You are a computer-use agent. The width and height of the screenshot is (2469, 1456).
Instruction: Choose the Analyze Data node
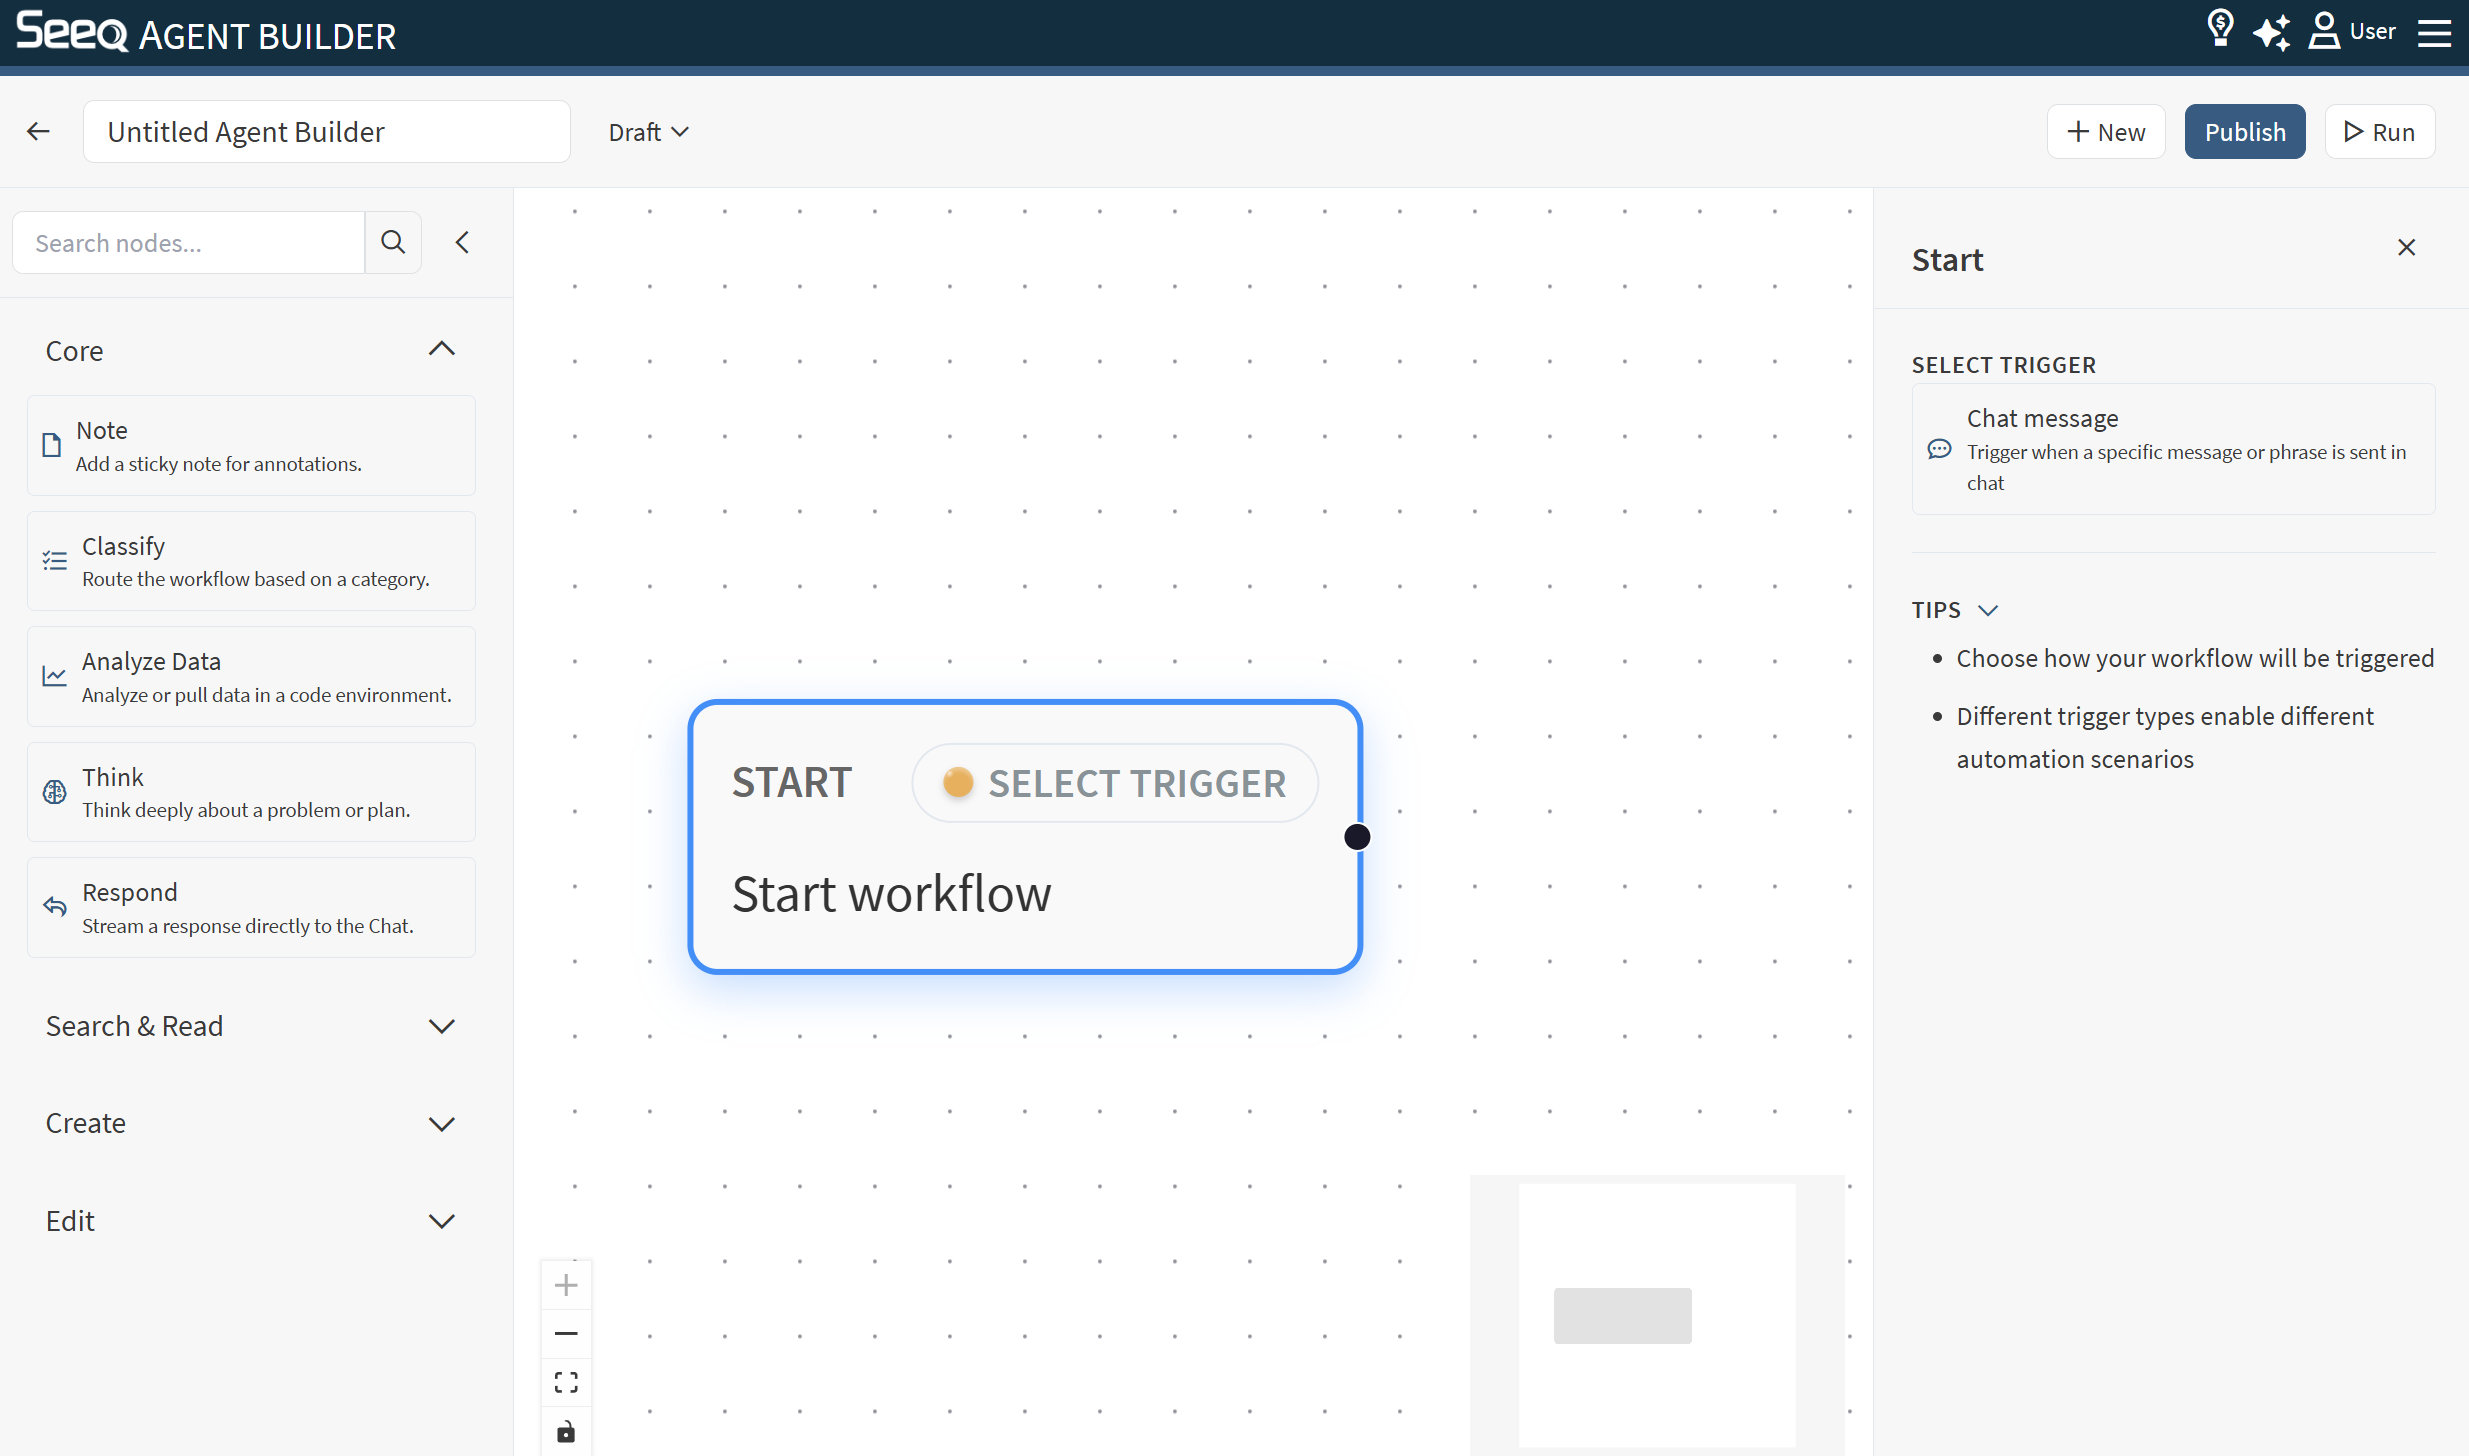point(251,677)
